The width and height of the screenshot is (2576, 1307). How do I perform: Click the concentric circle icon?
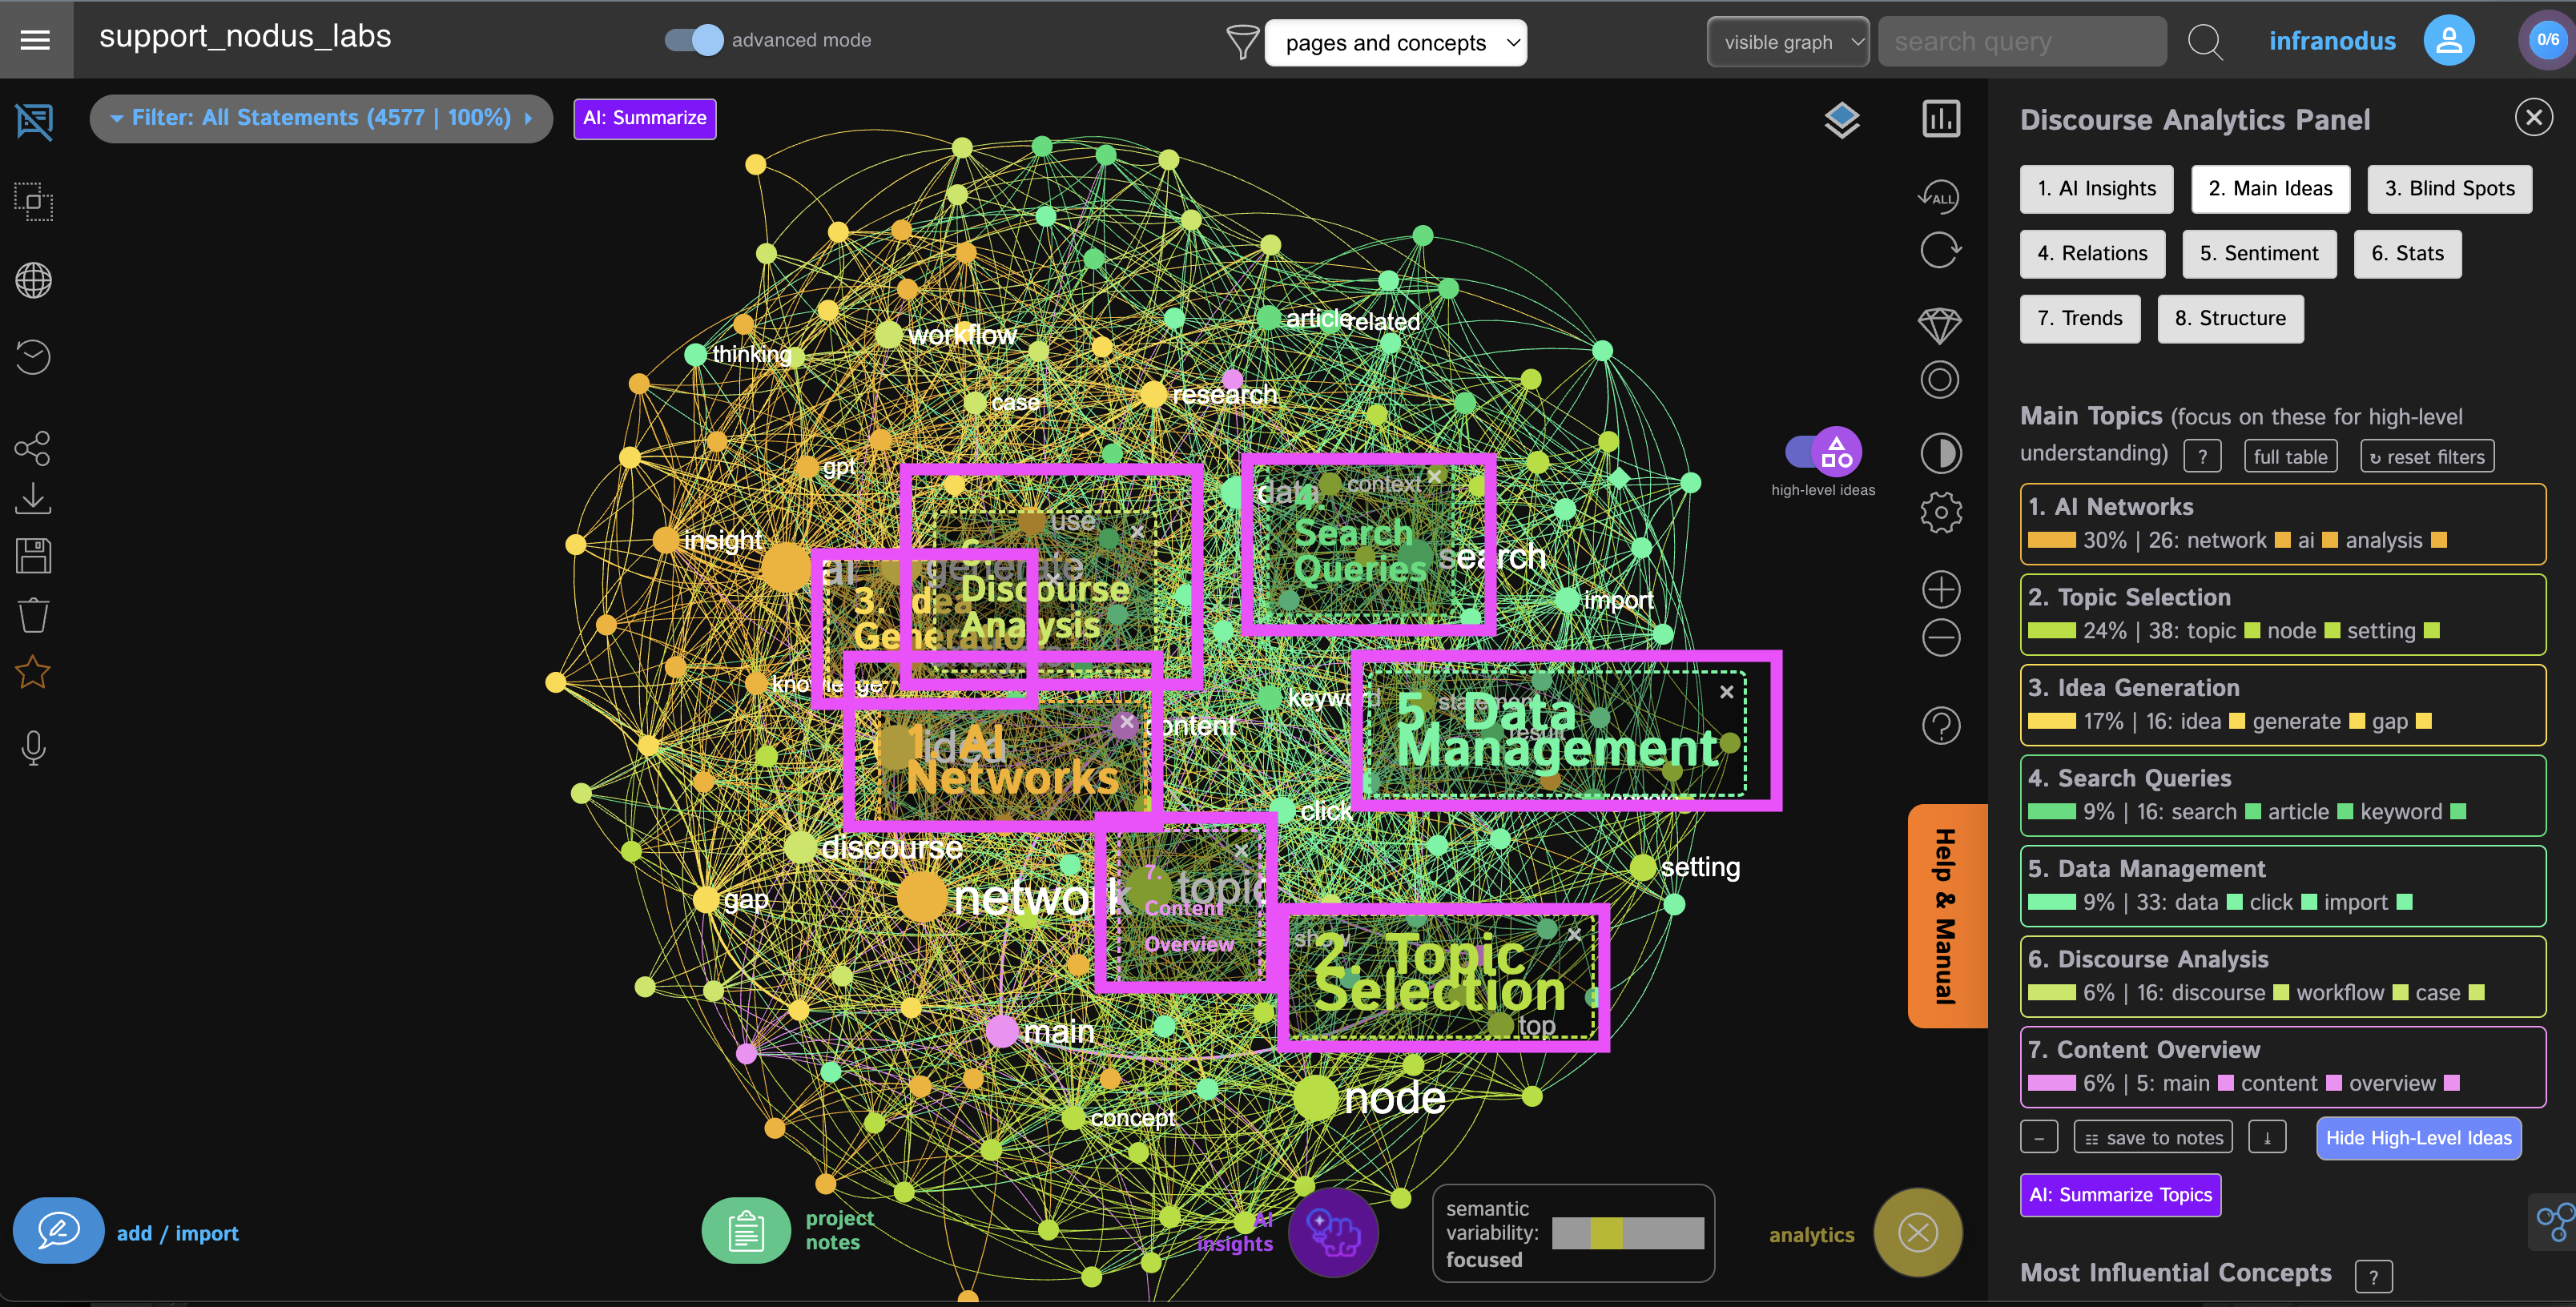pyautogui.click(x=1940, y=380)
